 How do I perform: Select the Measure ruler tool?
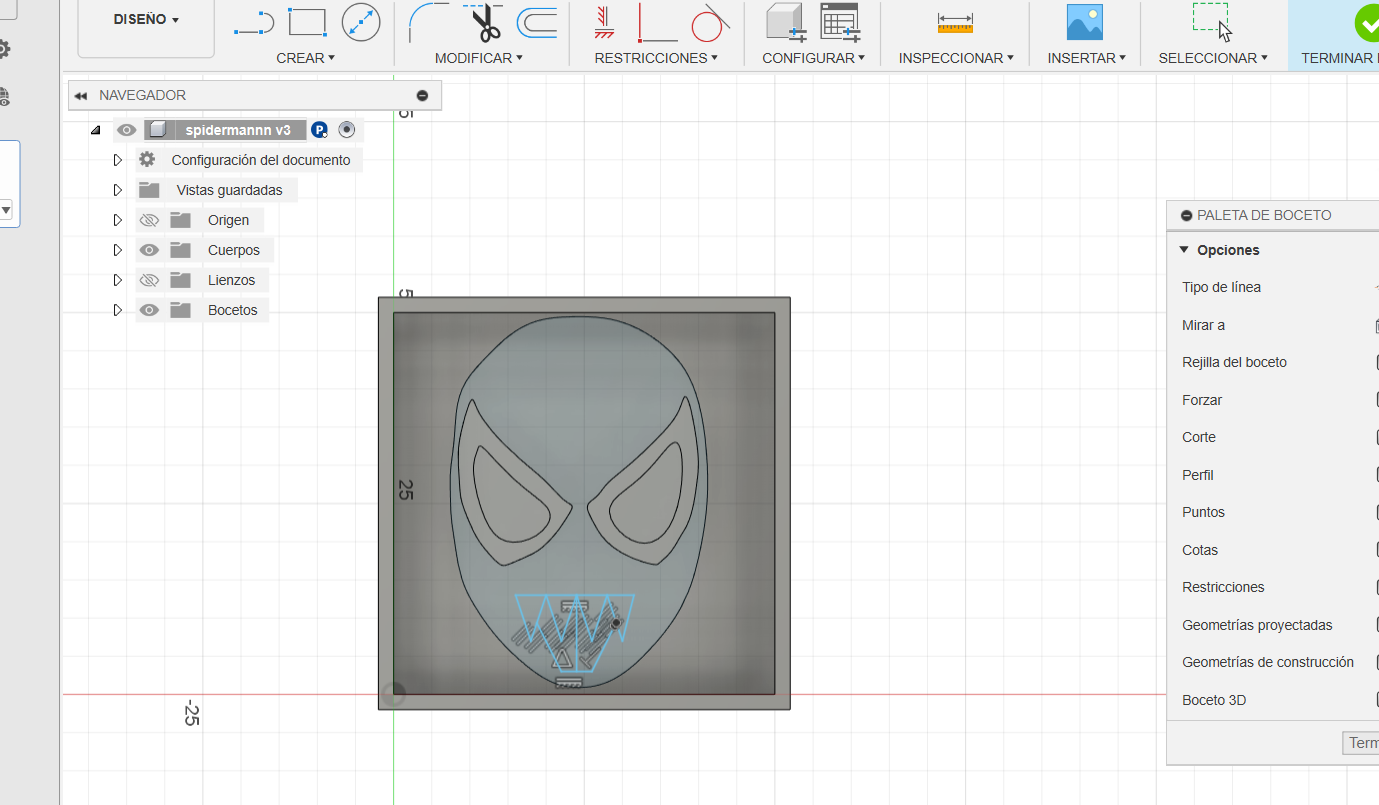pos(955,22)
